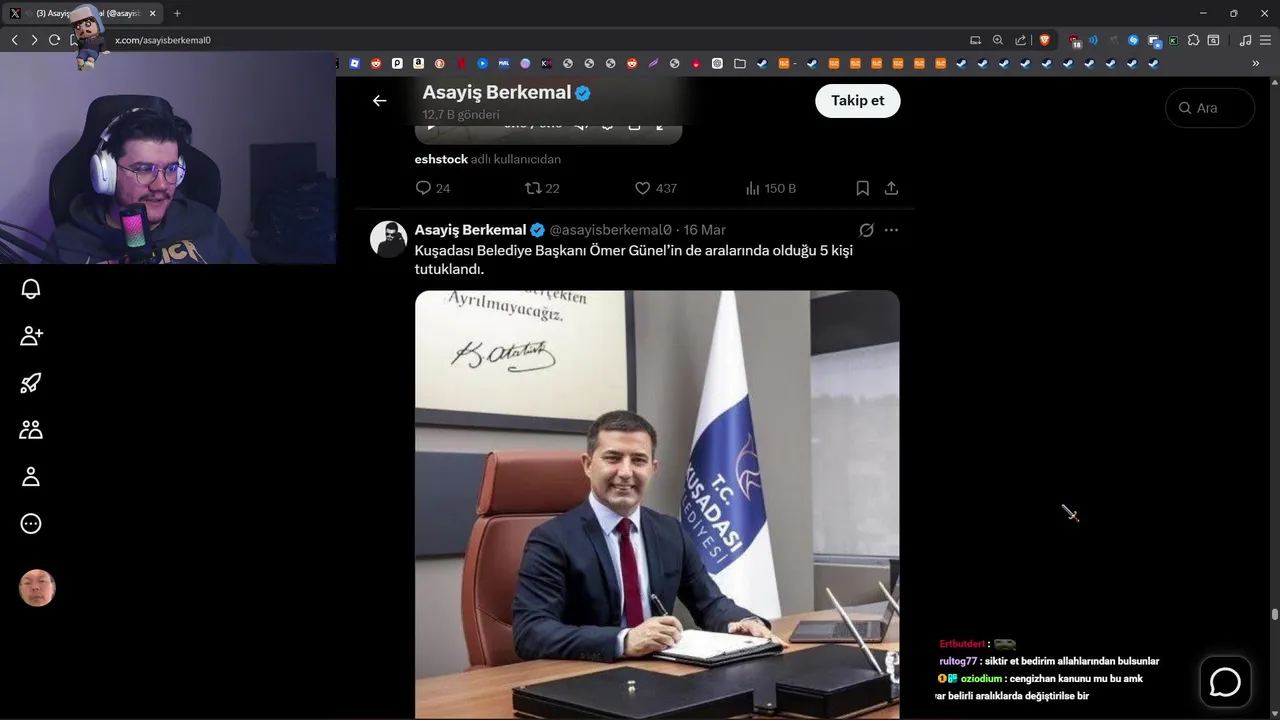
Task: Open the three-dot more menu on the Kuşadası post
Action: (x=892, y=230)
